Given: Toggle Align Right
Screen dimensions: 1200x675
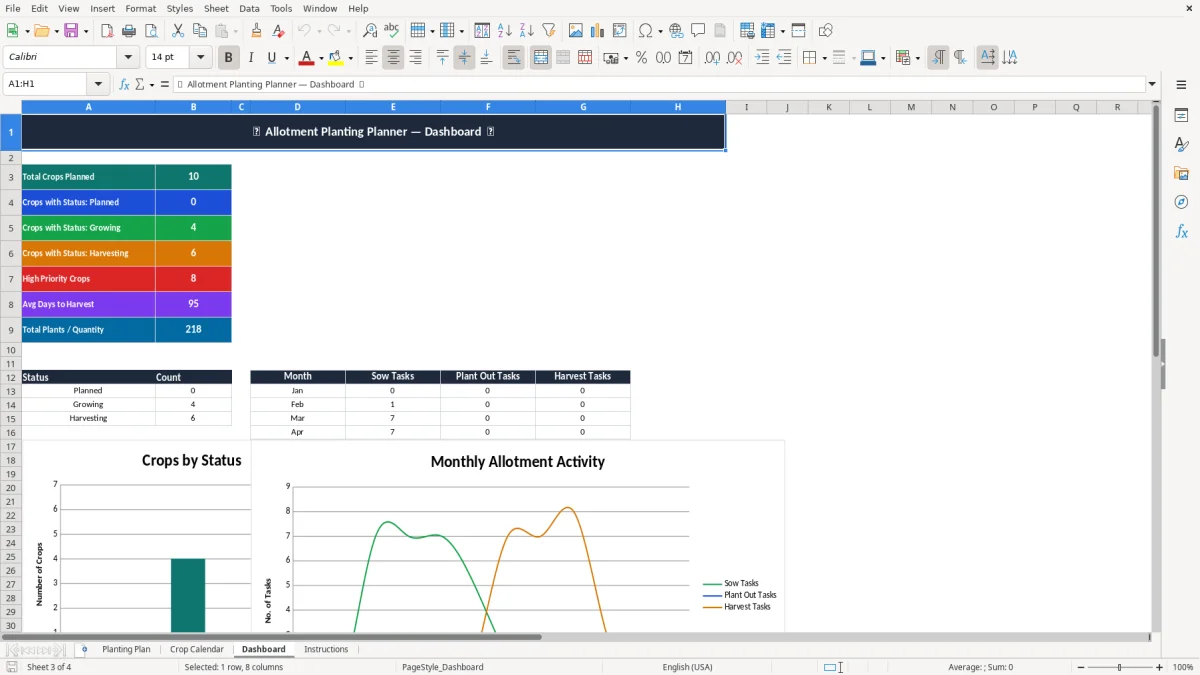Looking at the screenshot, I should 415,58.
